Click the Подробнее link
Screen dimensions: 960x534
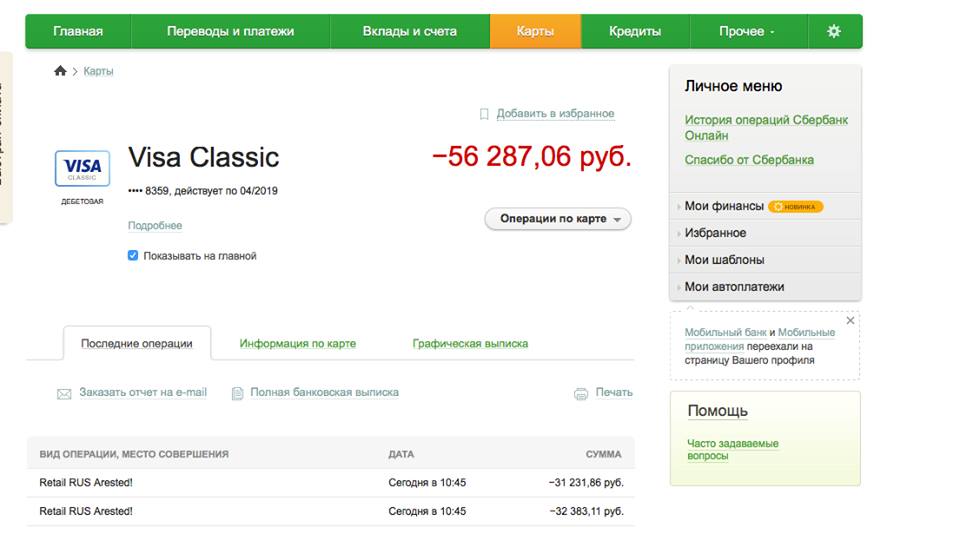[155, 225]
